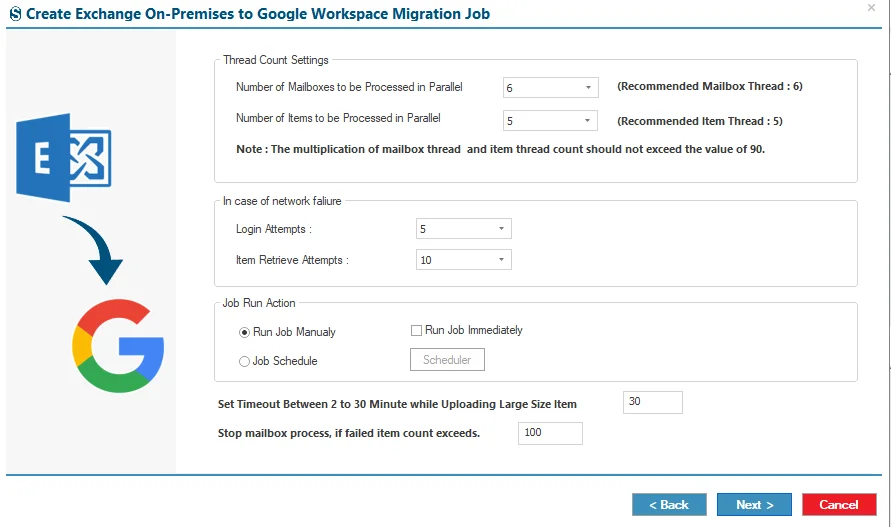Click the blue curved arrow graphic
The width and height of the screenshot is (891, 527).
pyautogui.click(x=93, y=250)
